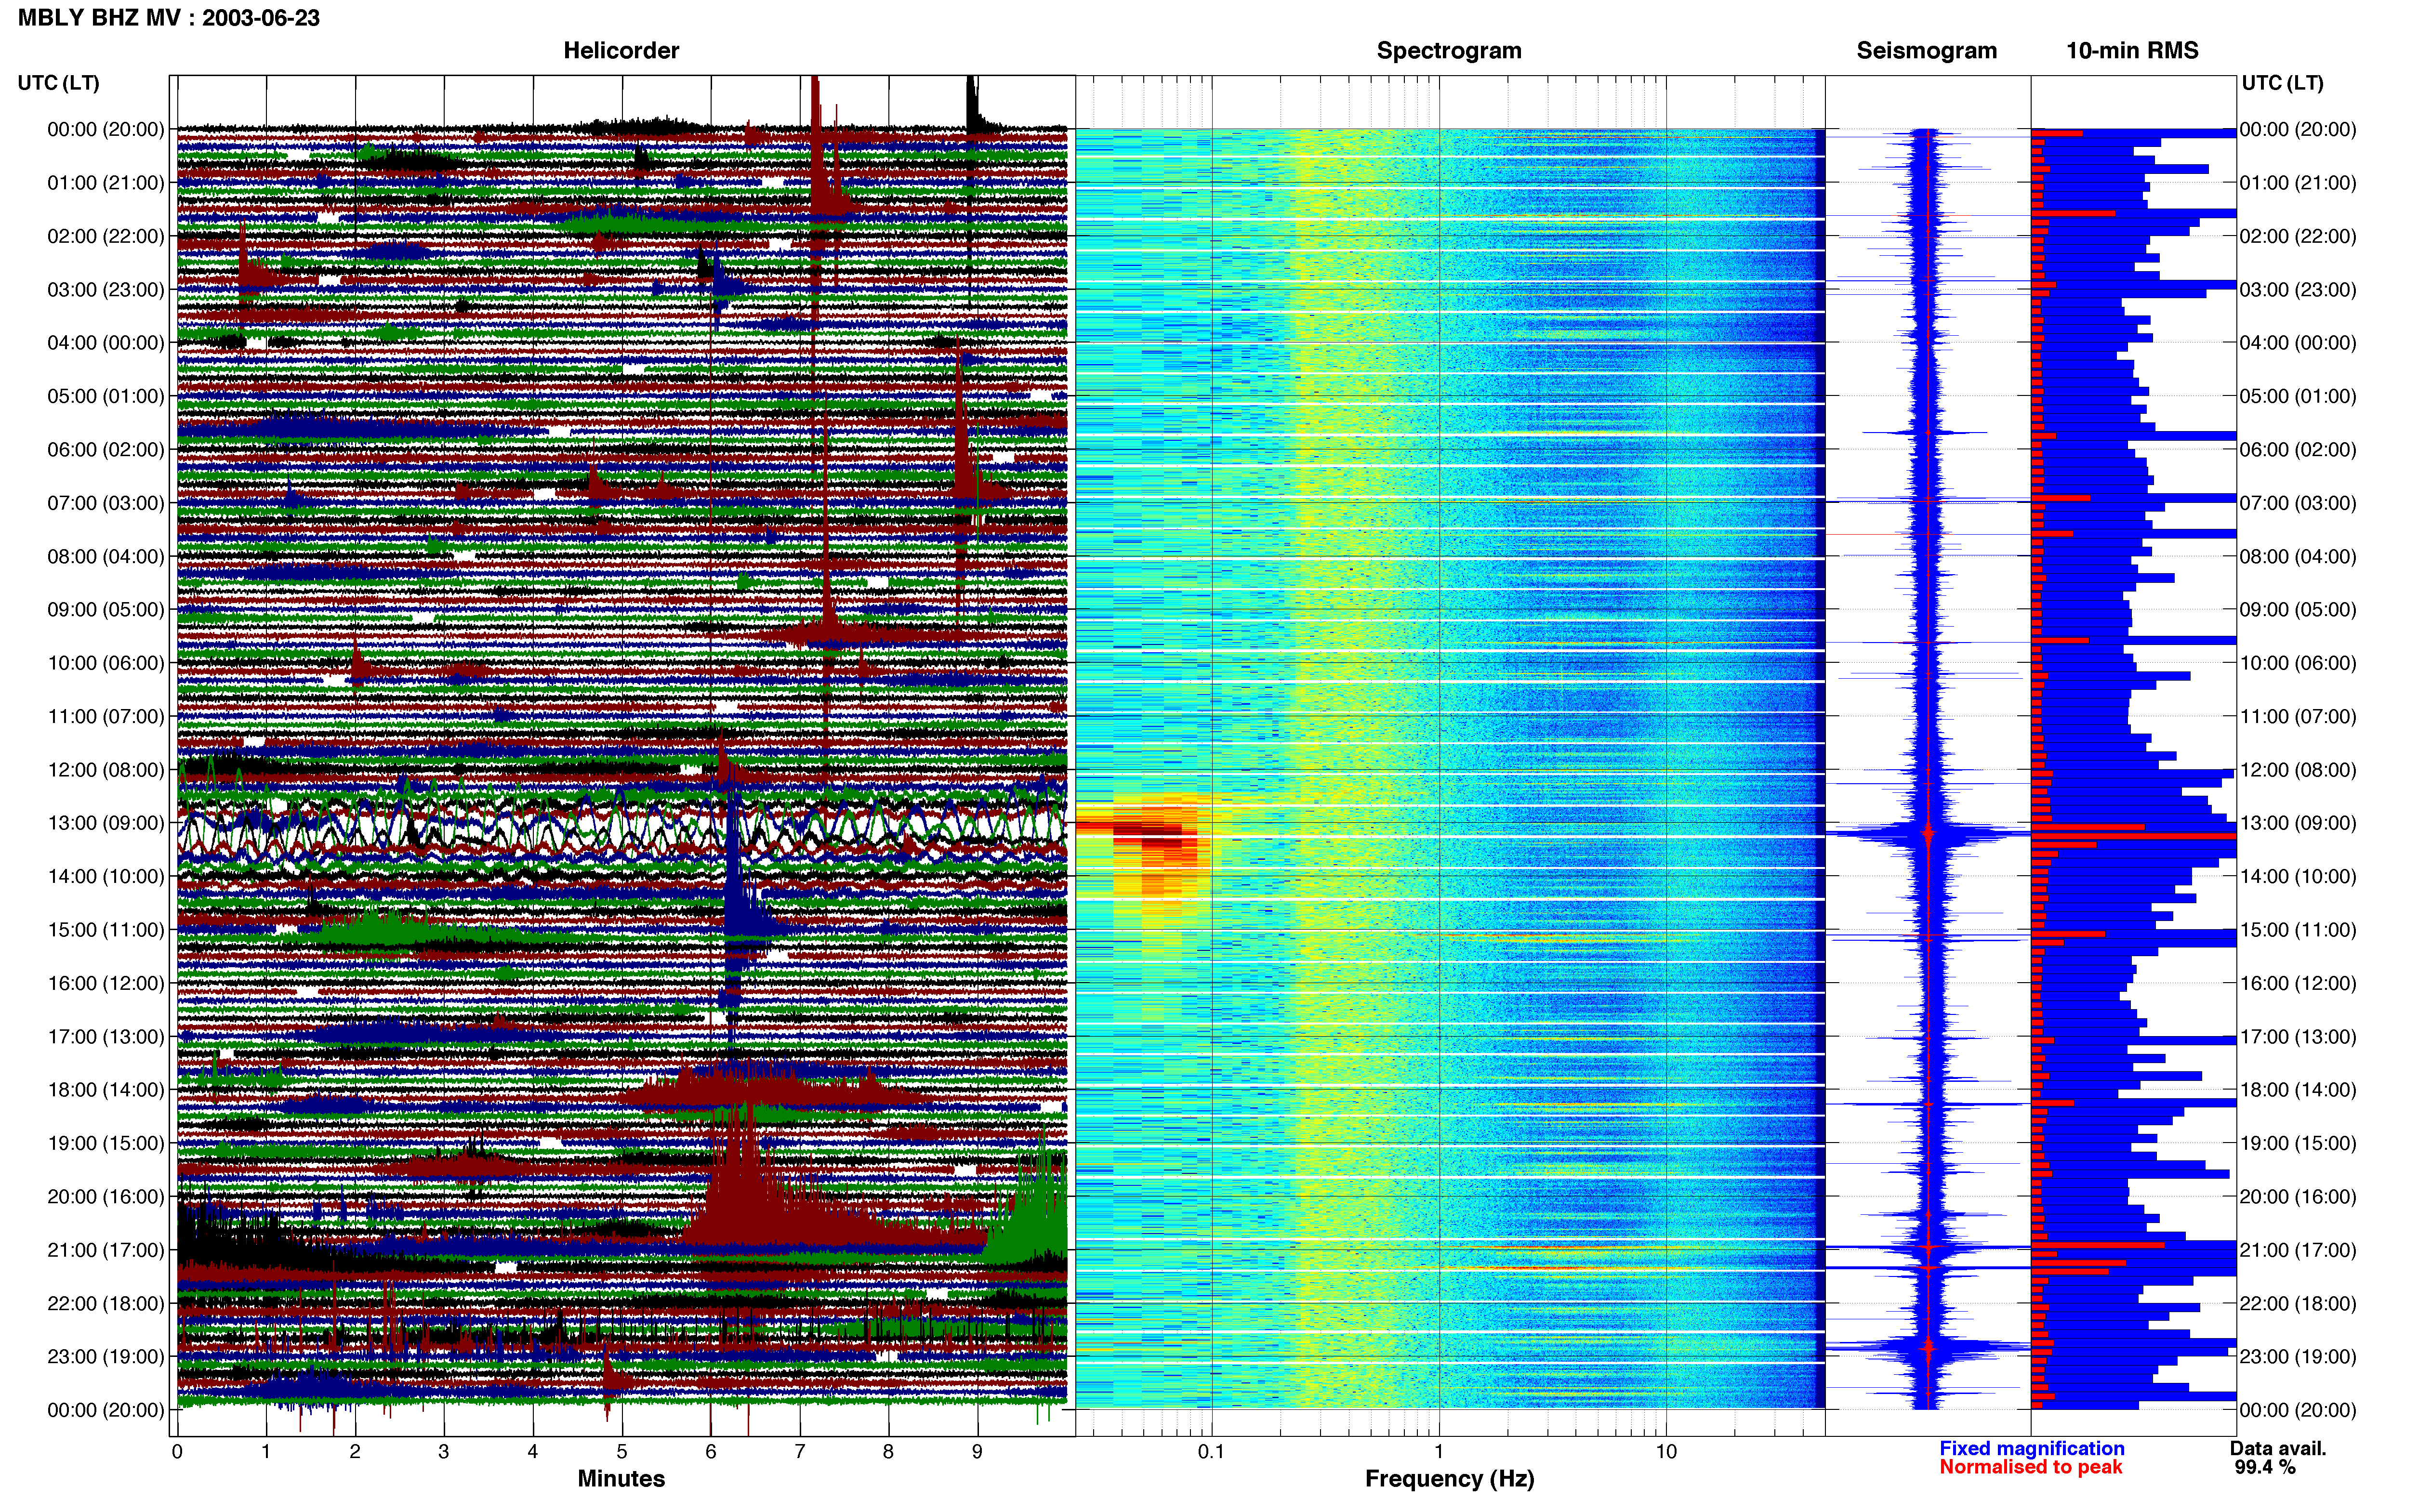Click '03:00 (23:00)' on the left time axis
The width and height of the screenshot is (2418, 1512).
[106, 290]
